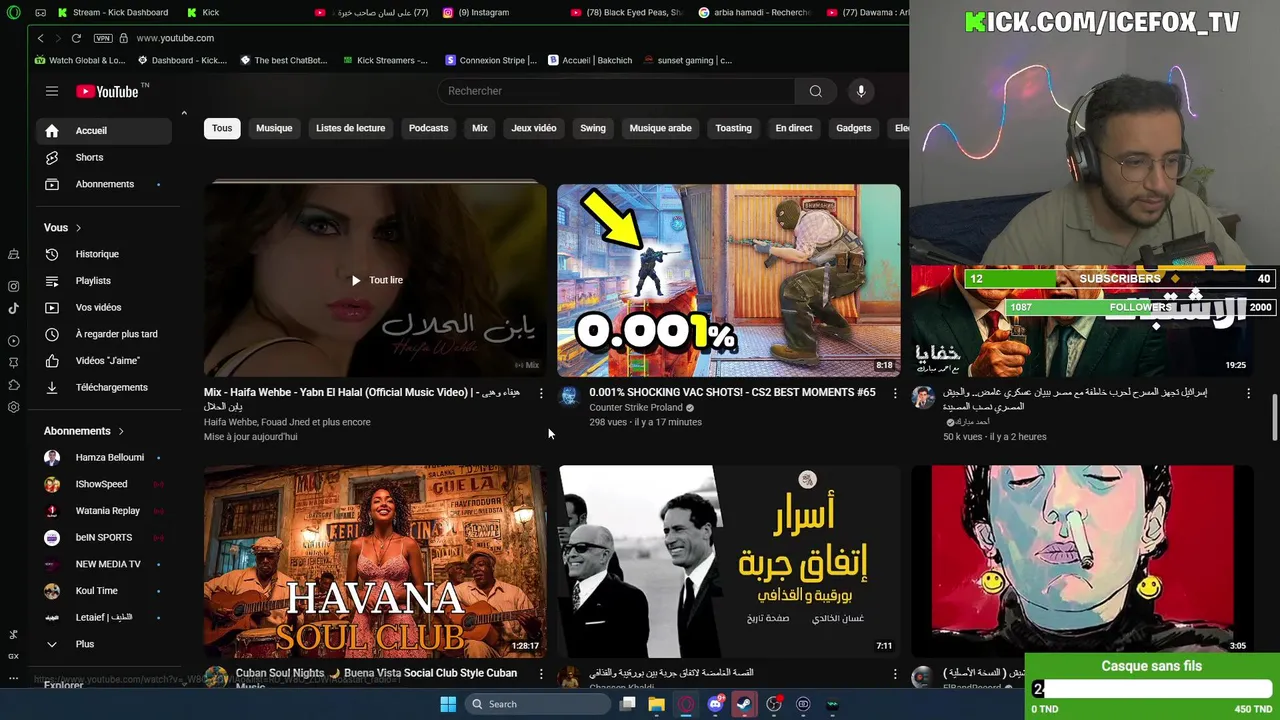The width and height of the screenshot is (1280, 720).
Task: Open Counter Strike Proland channel link
Action: pyautogui.click(x=635, y=408)
